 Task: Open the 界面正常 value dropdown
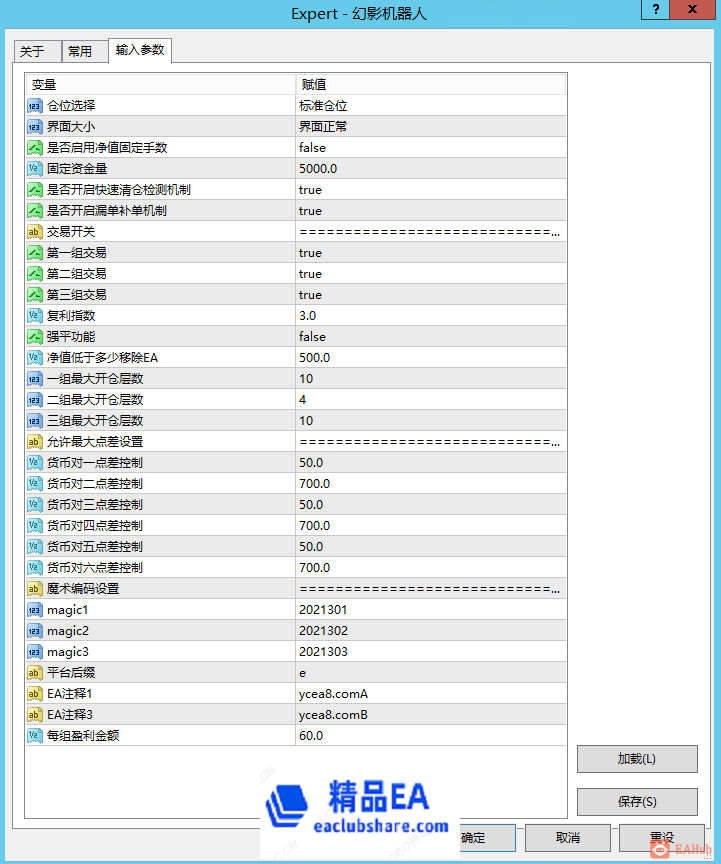[x=431, y=127]
